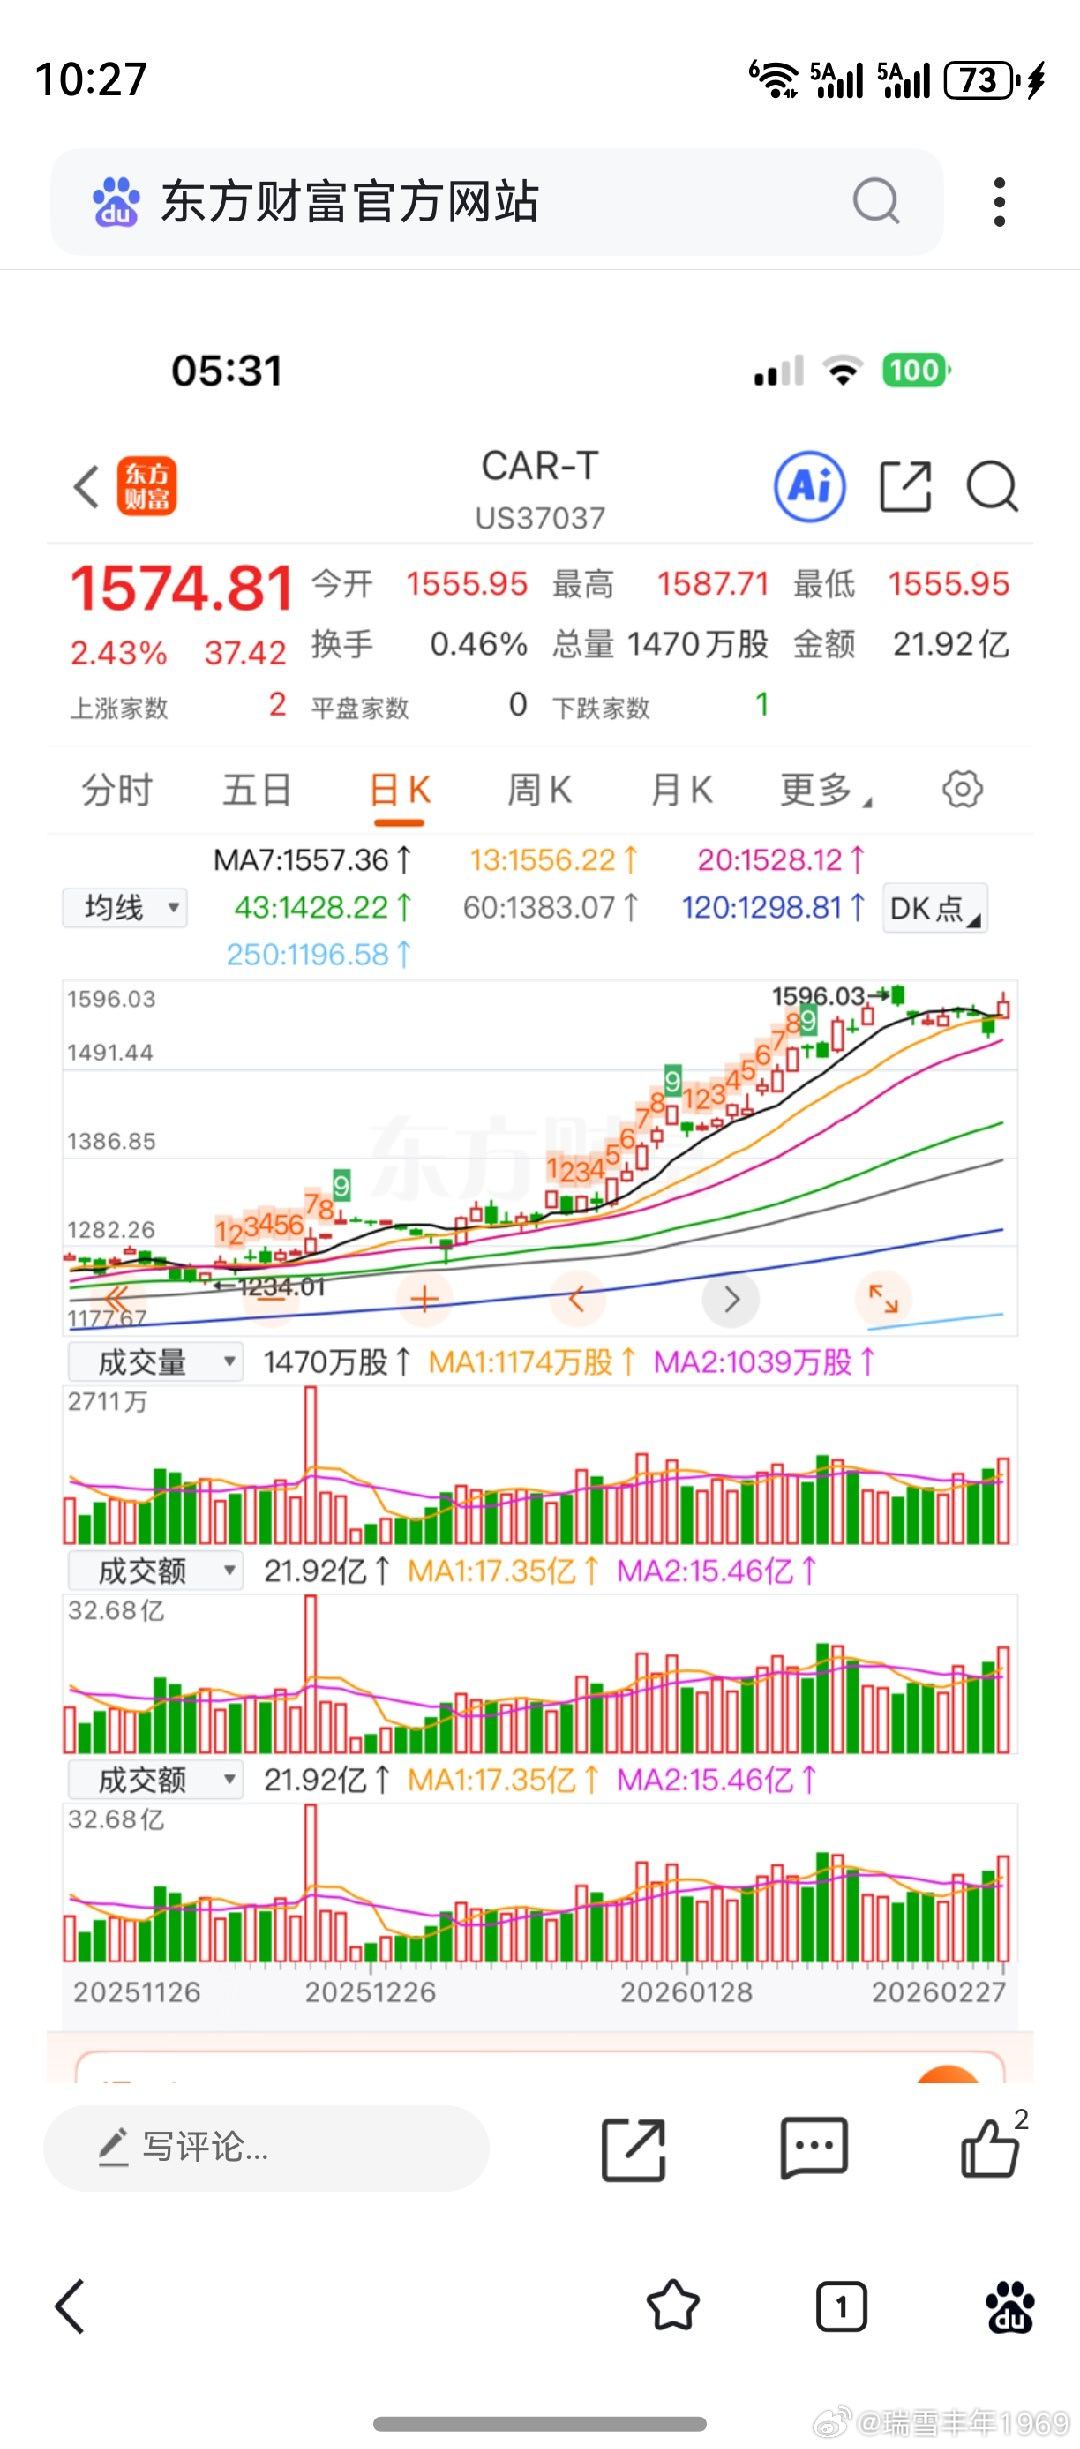Tap the 20:1528.12 moving average label

click(781, 860)
